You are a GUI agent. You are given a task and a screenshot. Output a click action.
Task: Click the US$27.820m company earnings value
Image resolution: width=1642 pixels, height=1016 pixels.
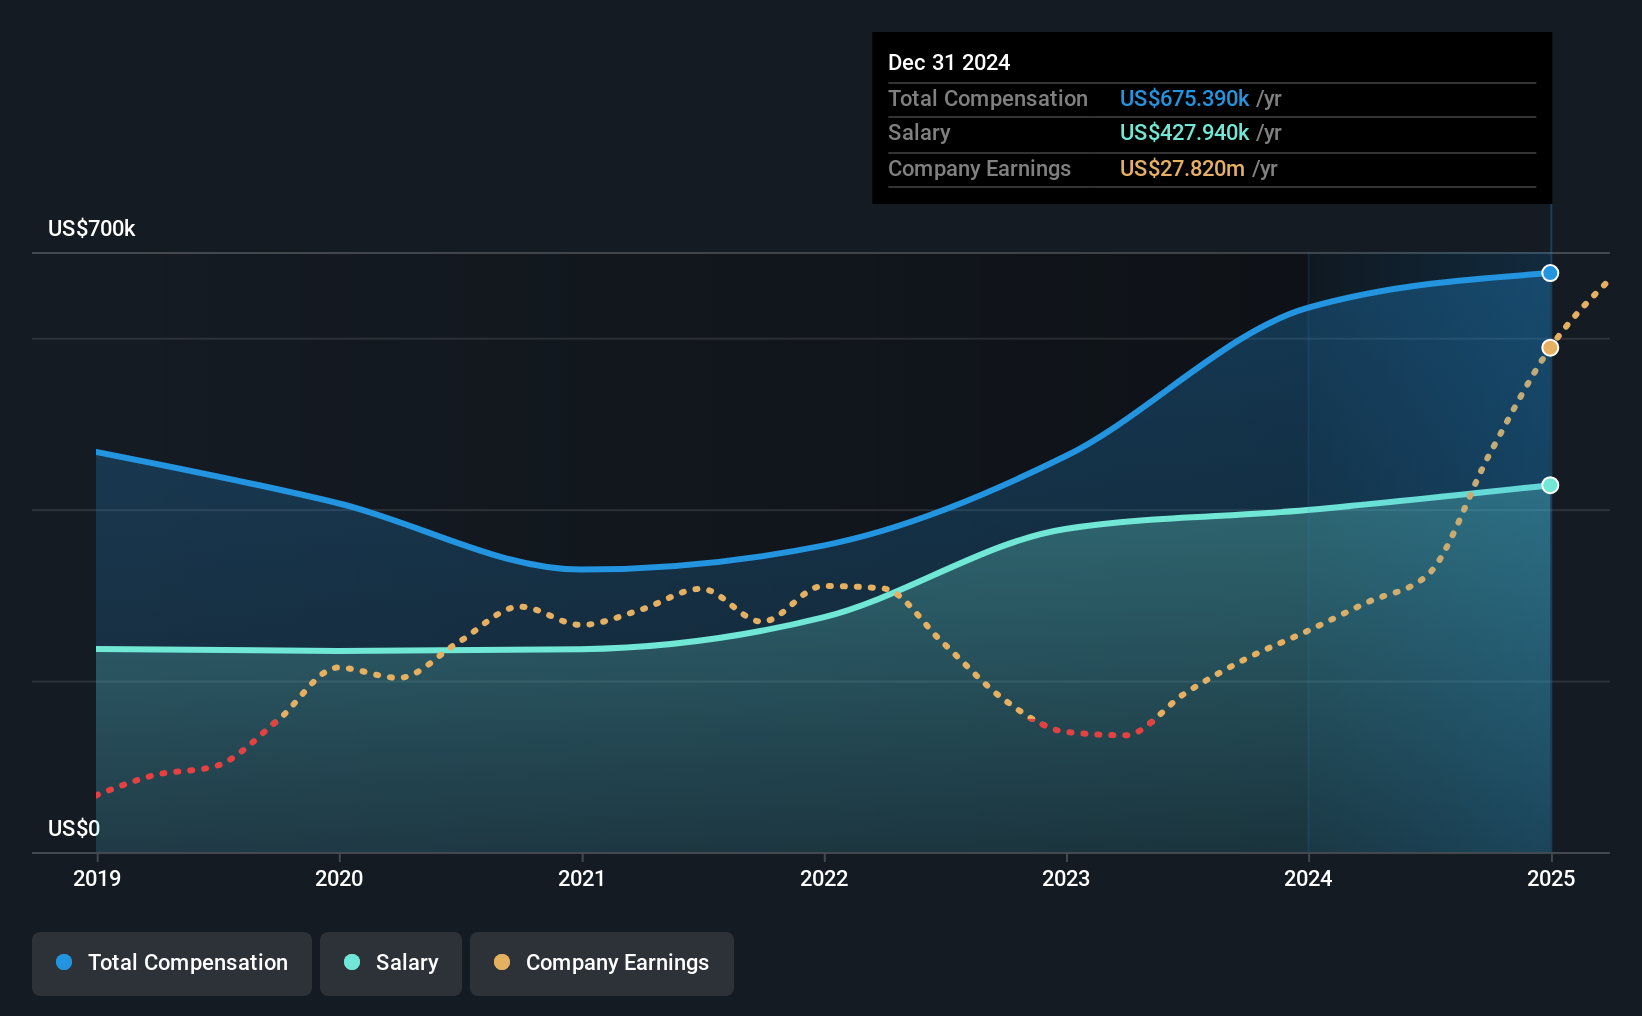[1182, 168]
